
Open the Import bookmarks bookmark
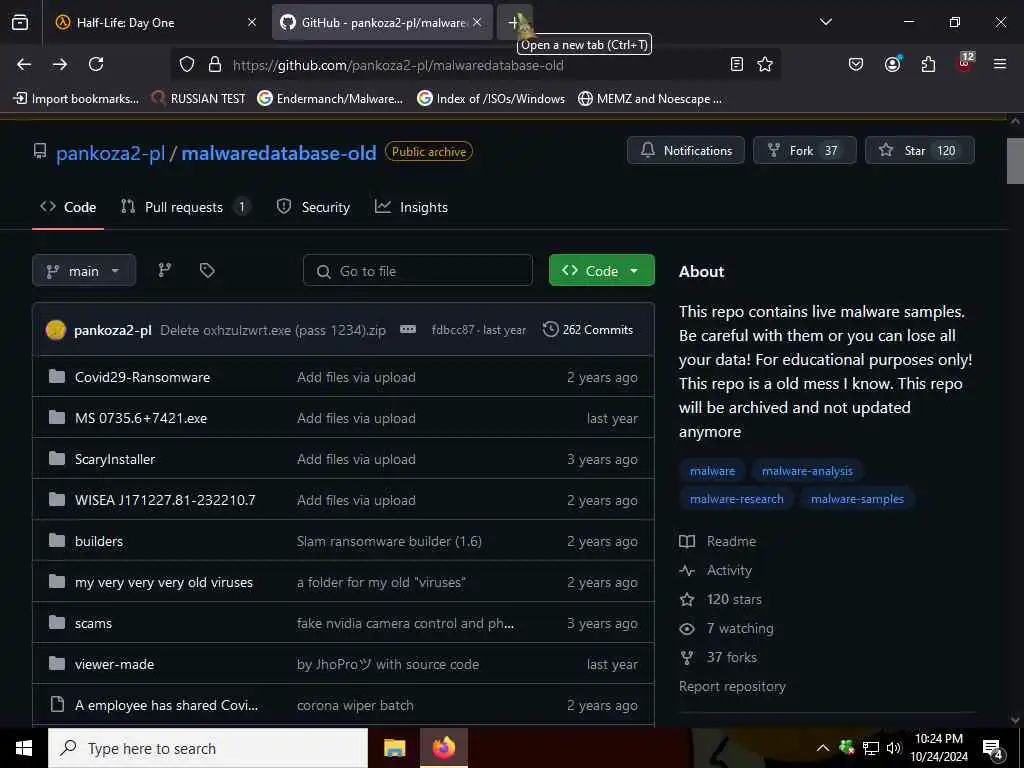click(x=77, y=99)
